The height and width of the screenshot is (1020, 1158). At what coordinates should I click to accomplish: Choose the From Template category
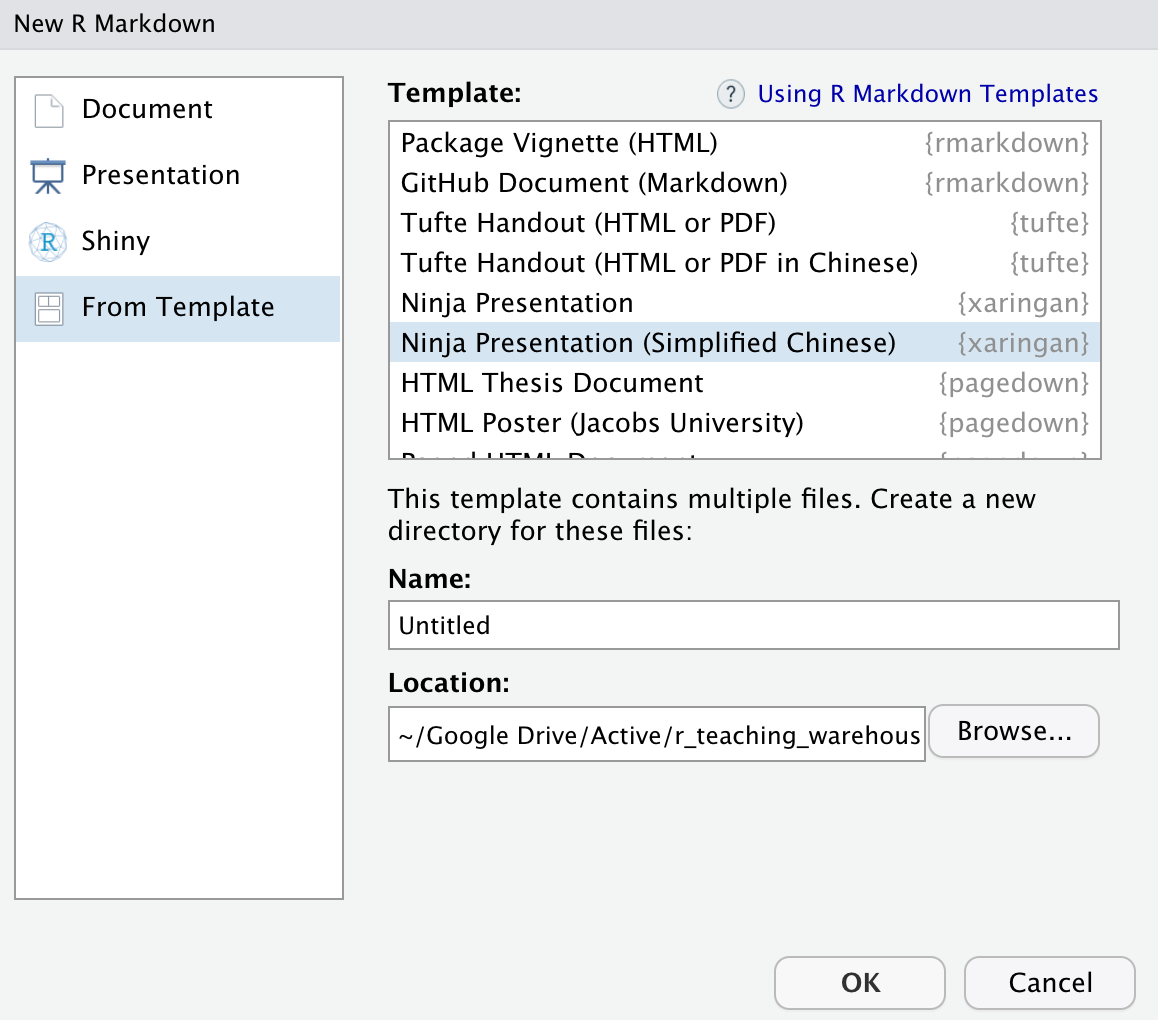(x=178, y=308)
